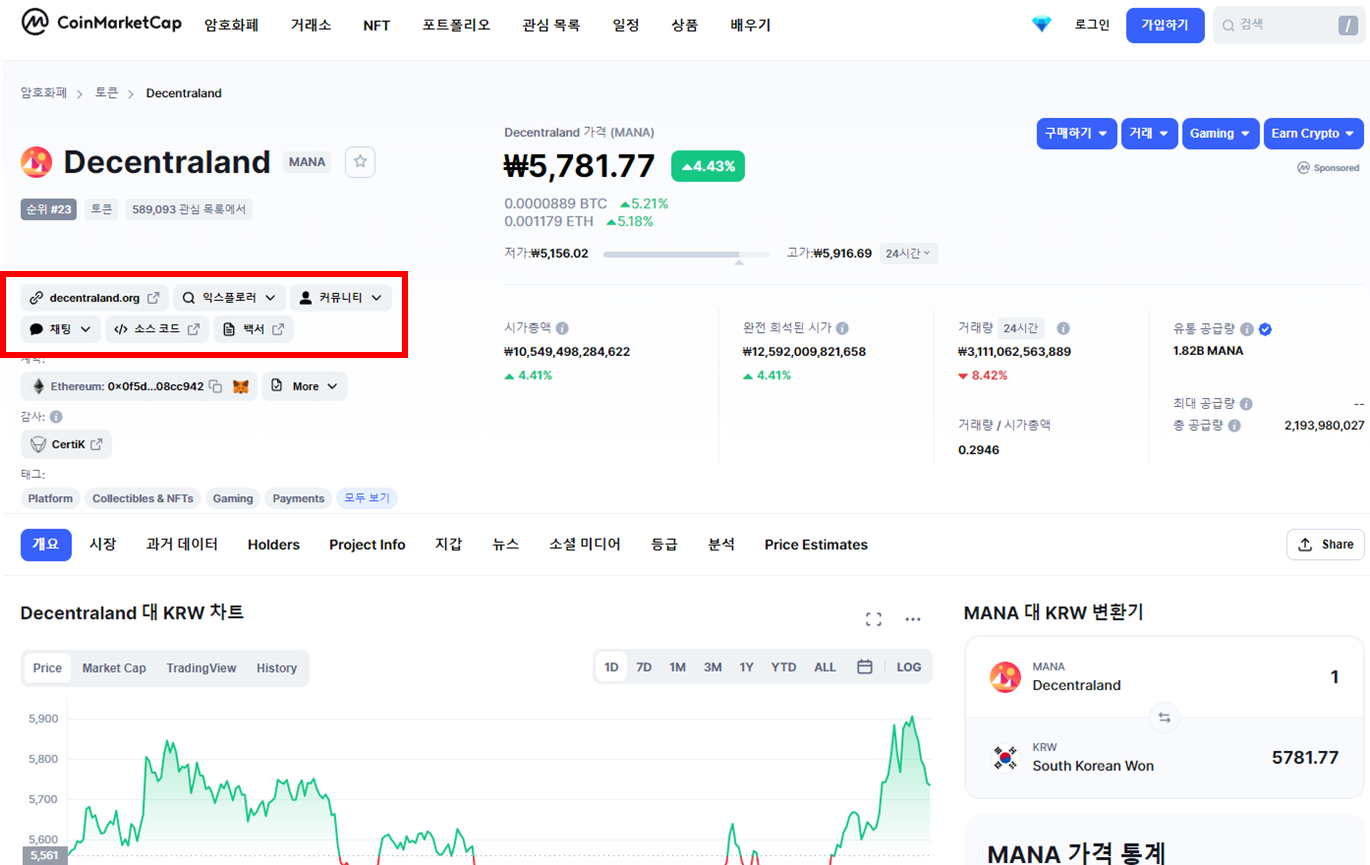Expand the 커뮤니티 dropdown
The width and height of the screenshot is (1370, 865).
[341, 298]
